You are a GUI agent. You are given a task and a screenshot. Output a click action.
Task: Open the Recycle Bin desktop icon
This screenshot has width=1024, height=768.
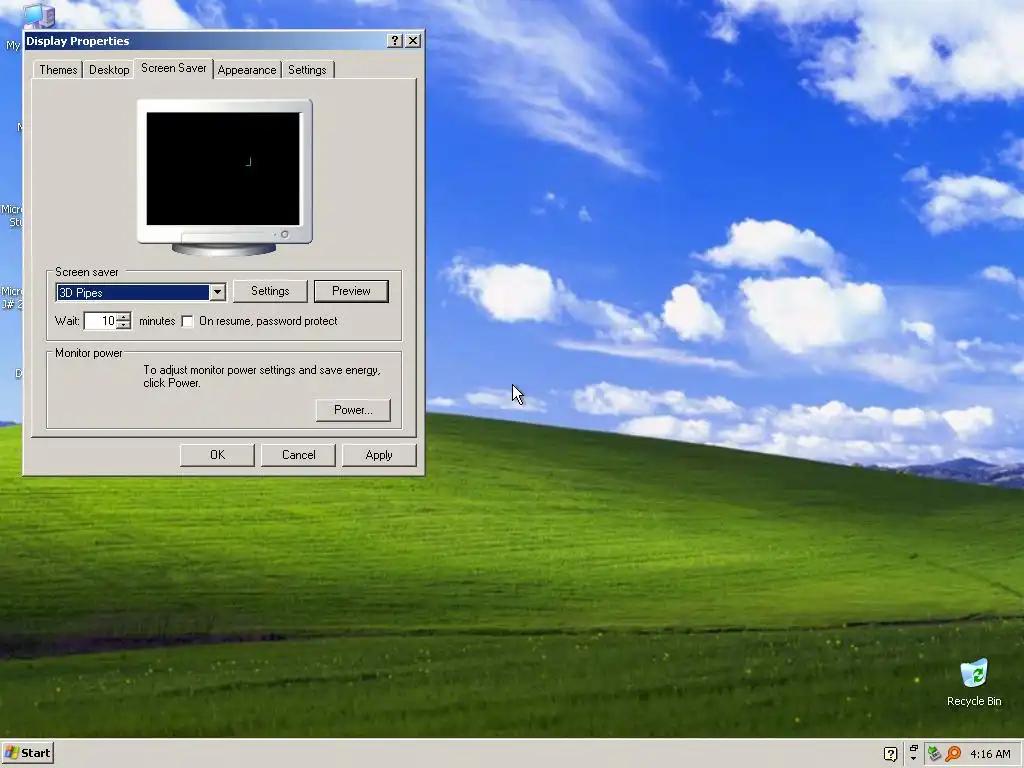click(974, 682)
